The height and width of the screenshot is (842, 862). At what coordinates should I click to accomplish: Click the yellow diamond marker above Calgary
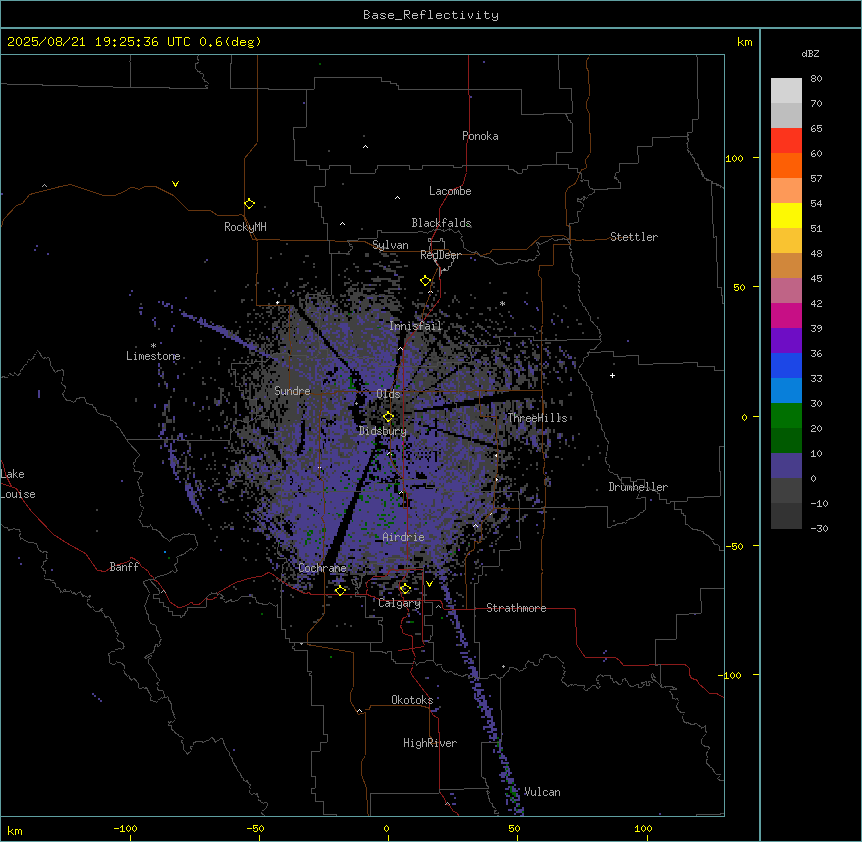(405, 589)
